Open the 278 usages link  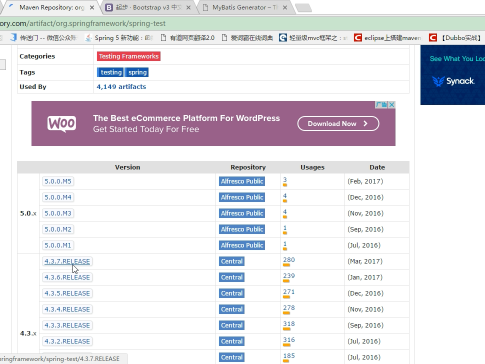click(x=289, y=308)
